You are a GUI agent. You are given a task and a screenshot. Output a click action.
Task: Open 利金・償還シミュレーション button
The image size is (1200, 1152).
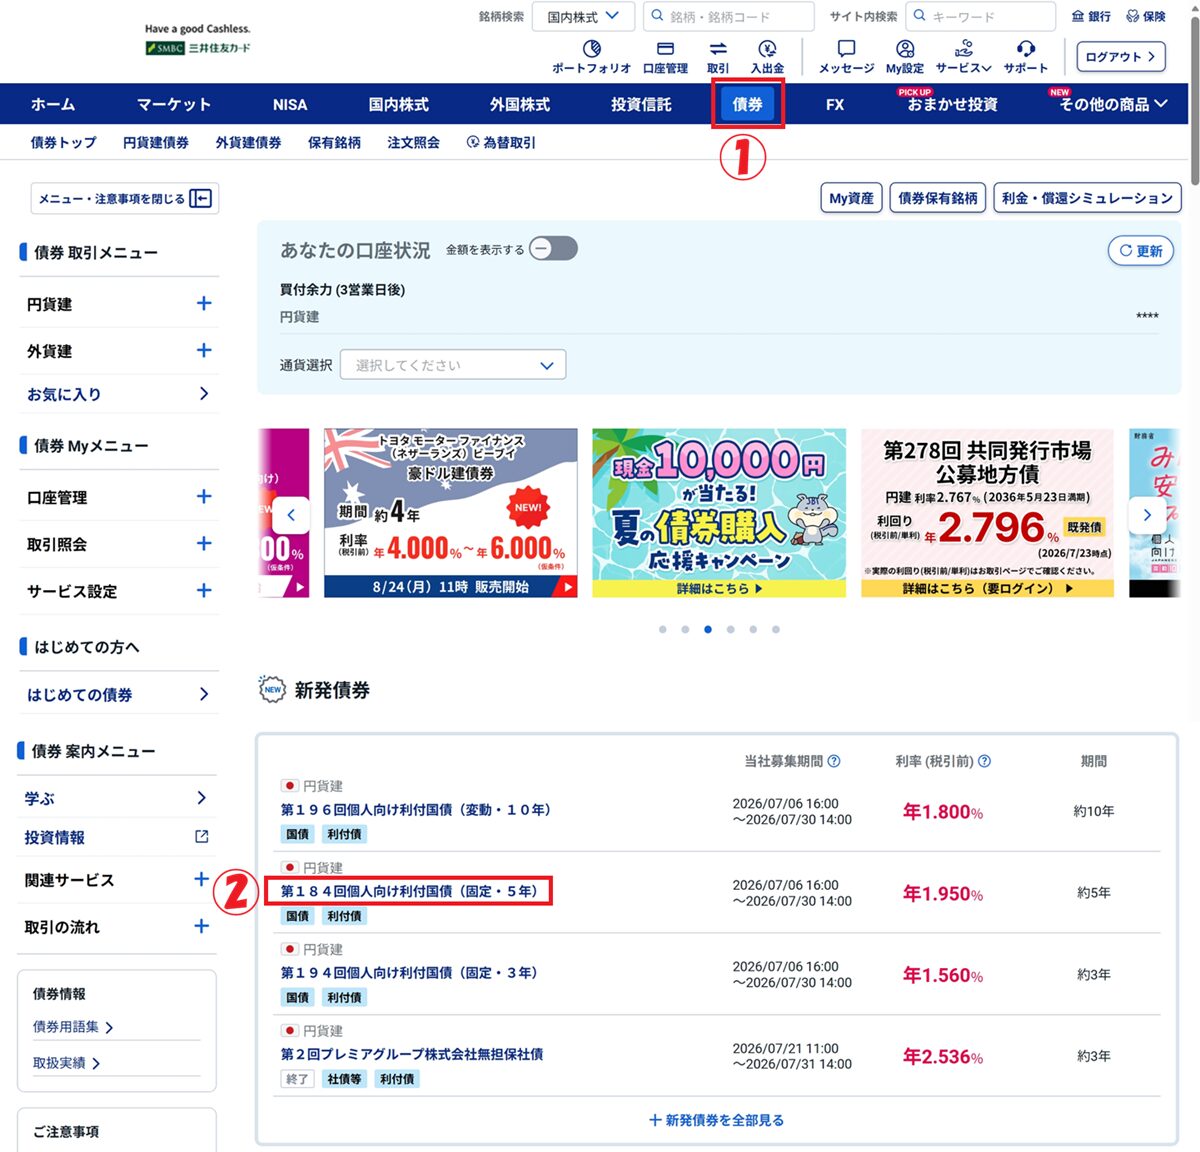[1087, 198]
